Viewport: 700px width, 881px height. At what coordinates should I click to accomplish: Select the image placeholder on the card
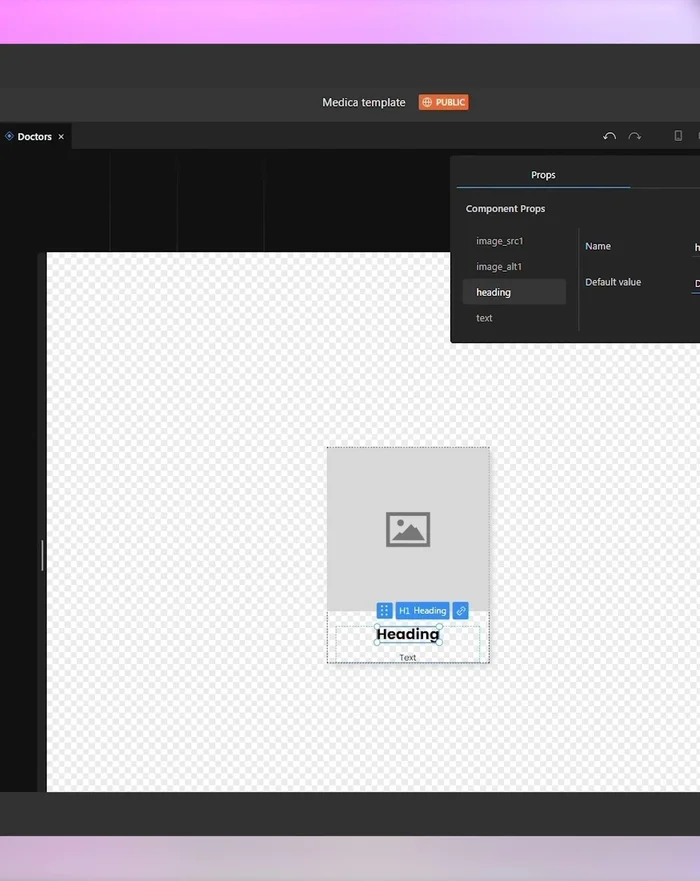(x=408, y=529)
